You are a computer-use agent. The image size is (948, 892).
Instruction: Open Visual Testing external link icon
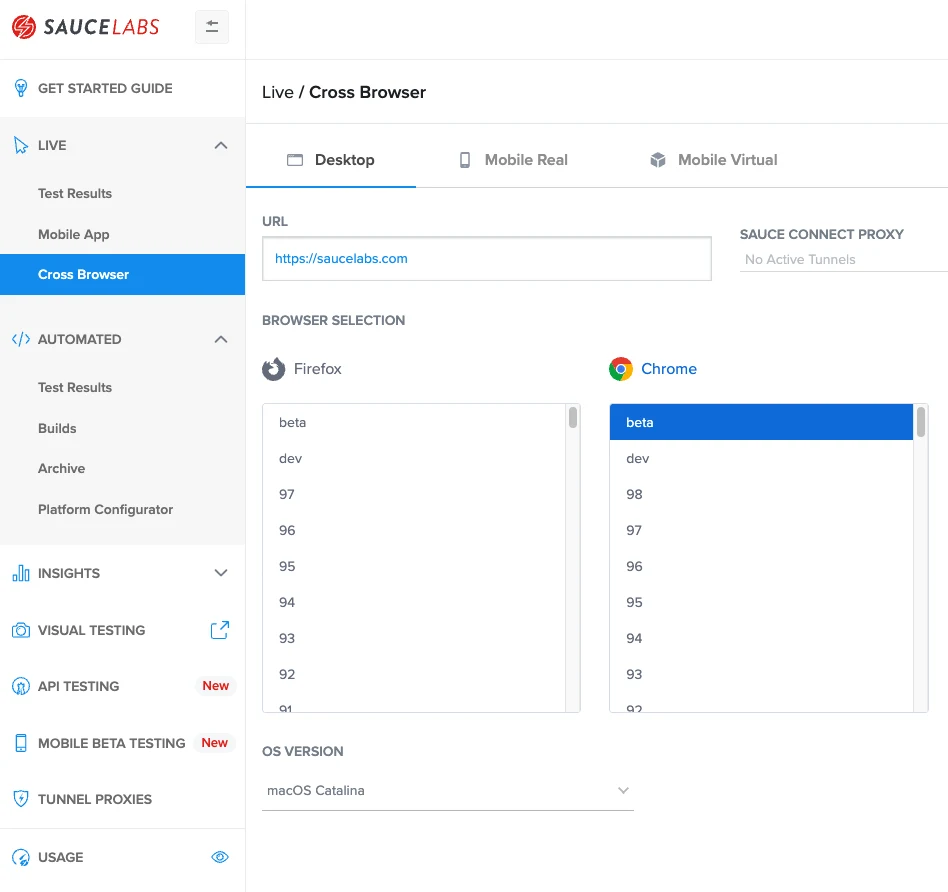[x=220, y=630]
